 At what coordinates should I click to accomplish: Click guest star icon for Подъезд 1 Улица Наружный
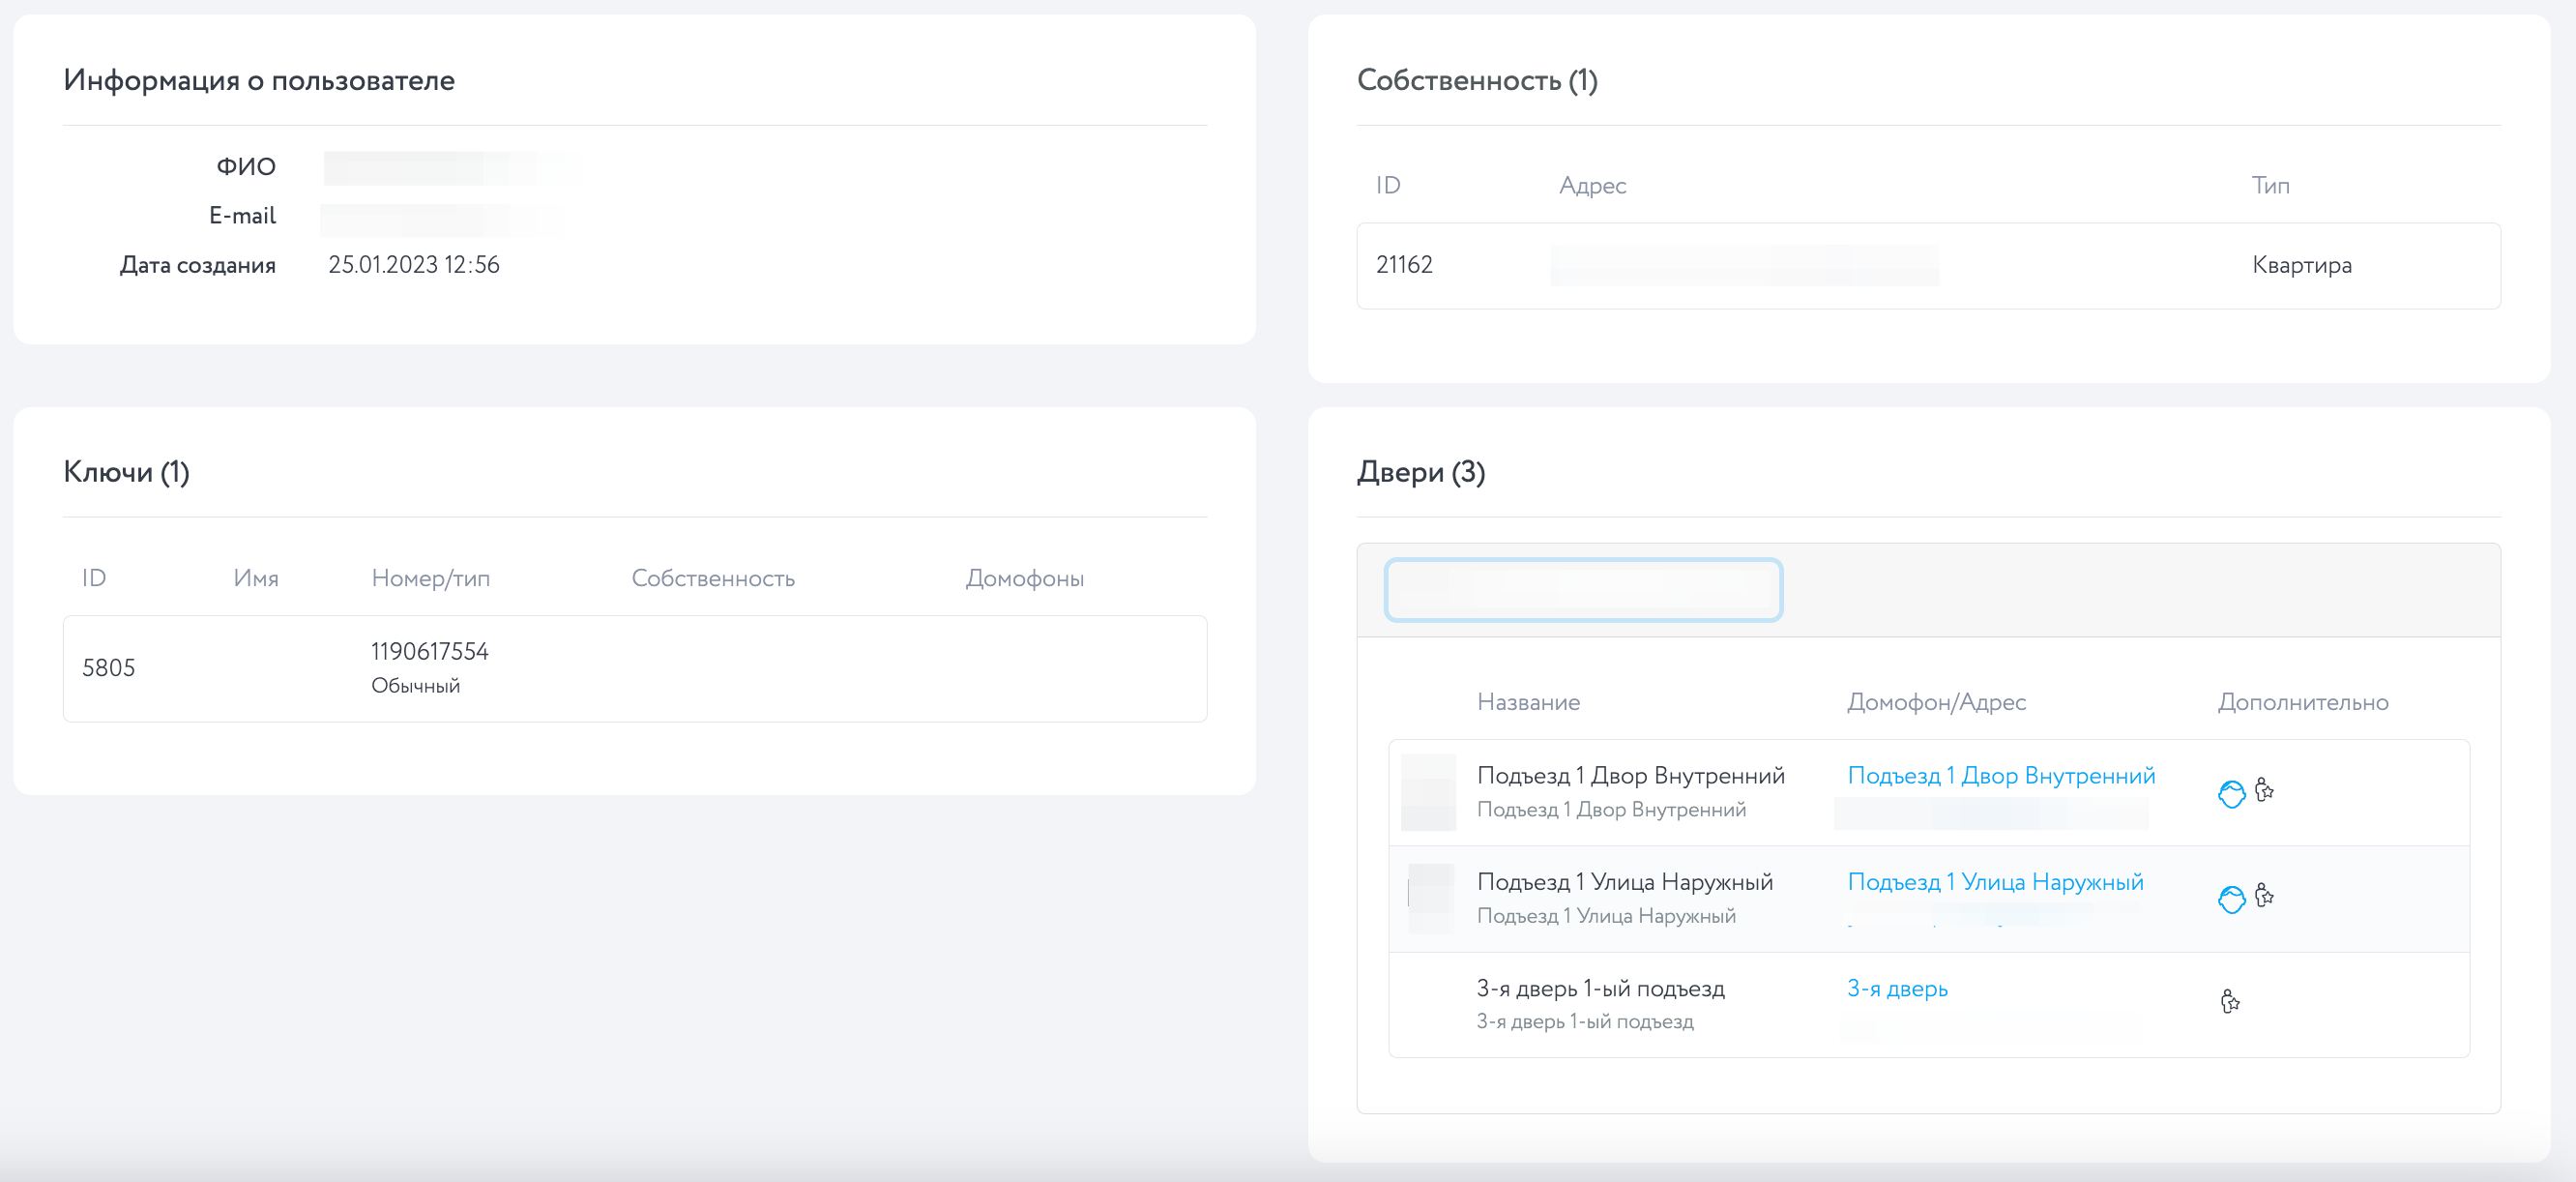(2265, 895)
